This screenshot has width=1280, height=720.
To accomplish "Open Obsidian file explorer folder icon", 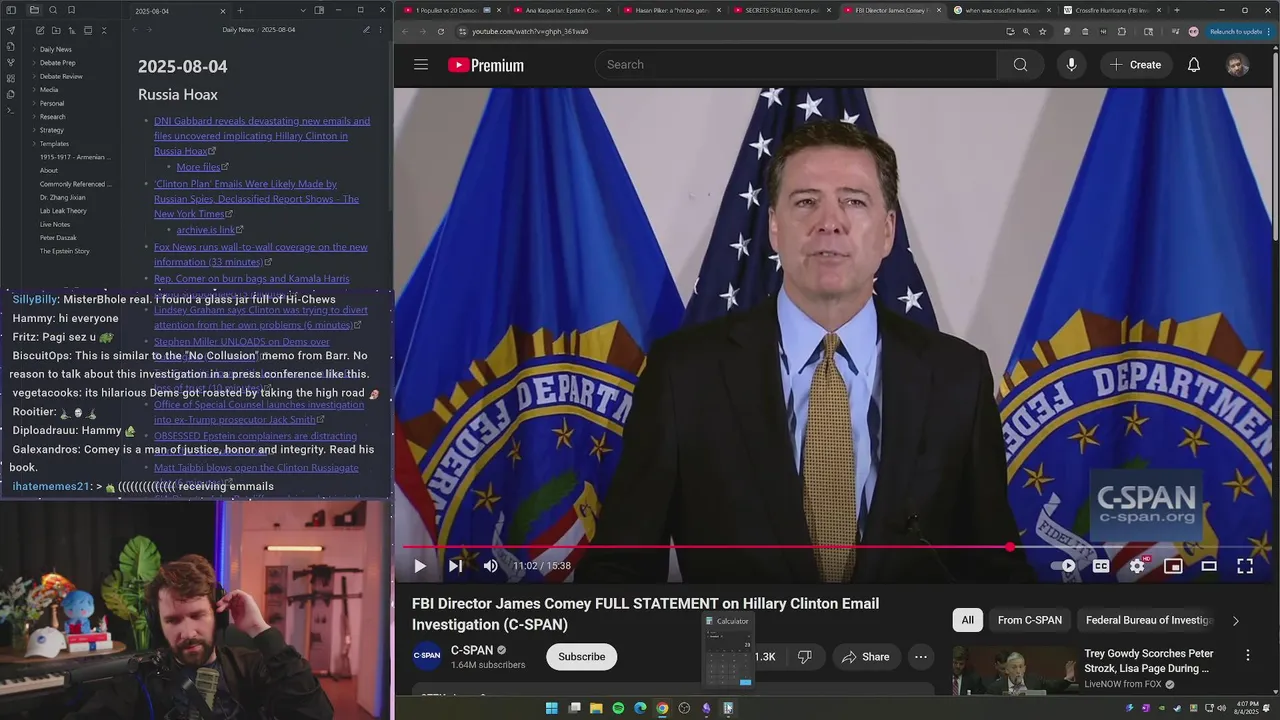I will click(33, 10).
